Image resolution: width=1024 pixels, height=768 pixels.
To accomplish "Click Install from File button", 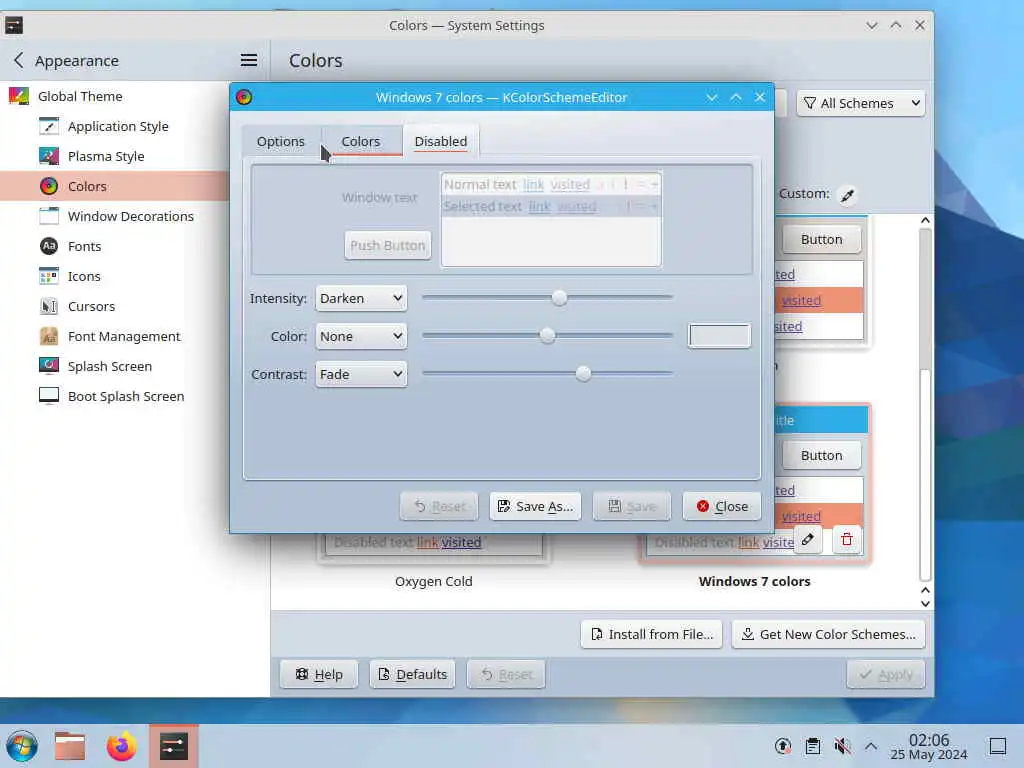I will click(651, 634).
